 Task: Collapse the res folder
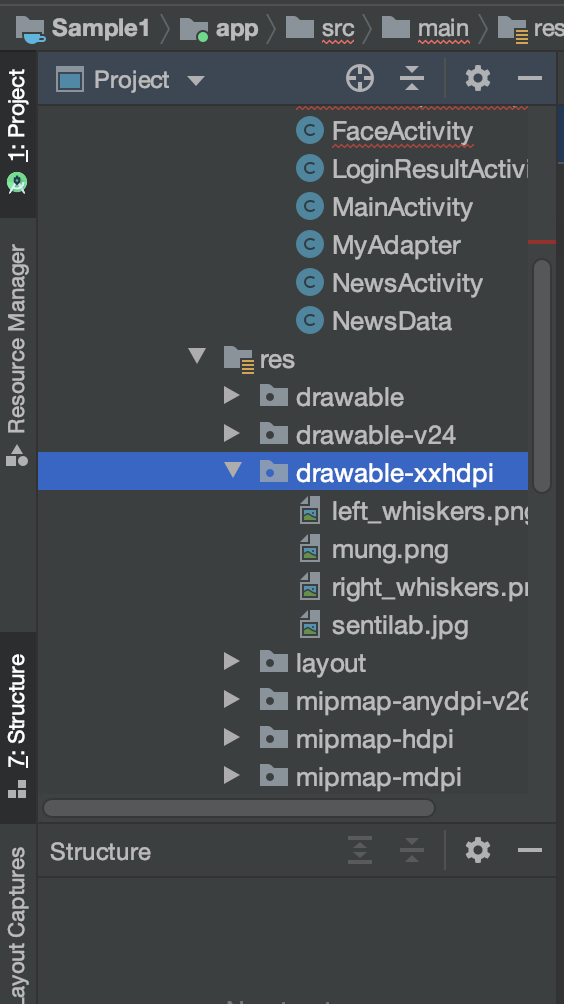click(197, 356)
